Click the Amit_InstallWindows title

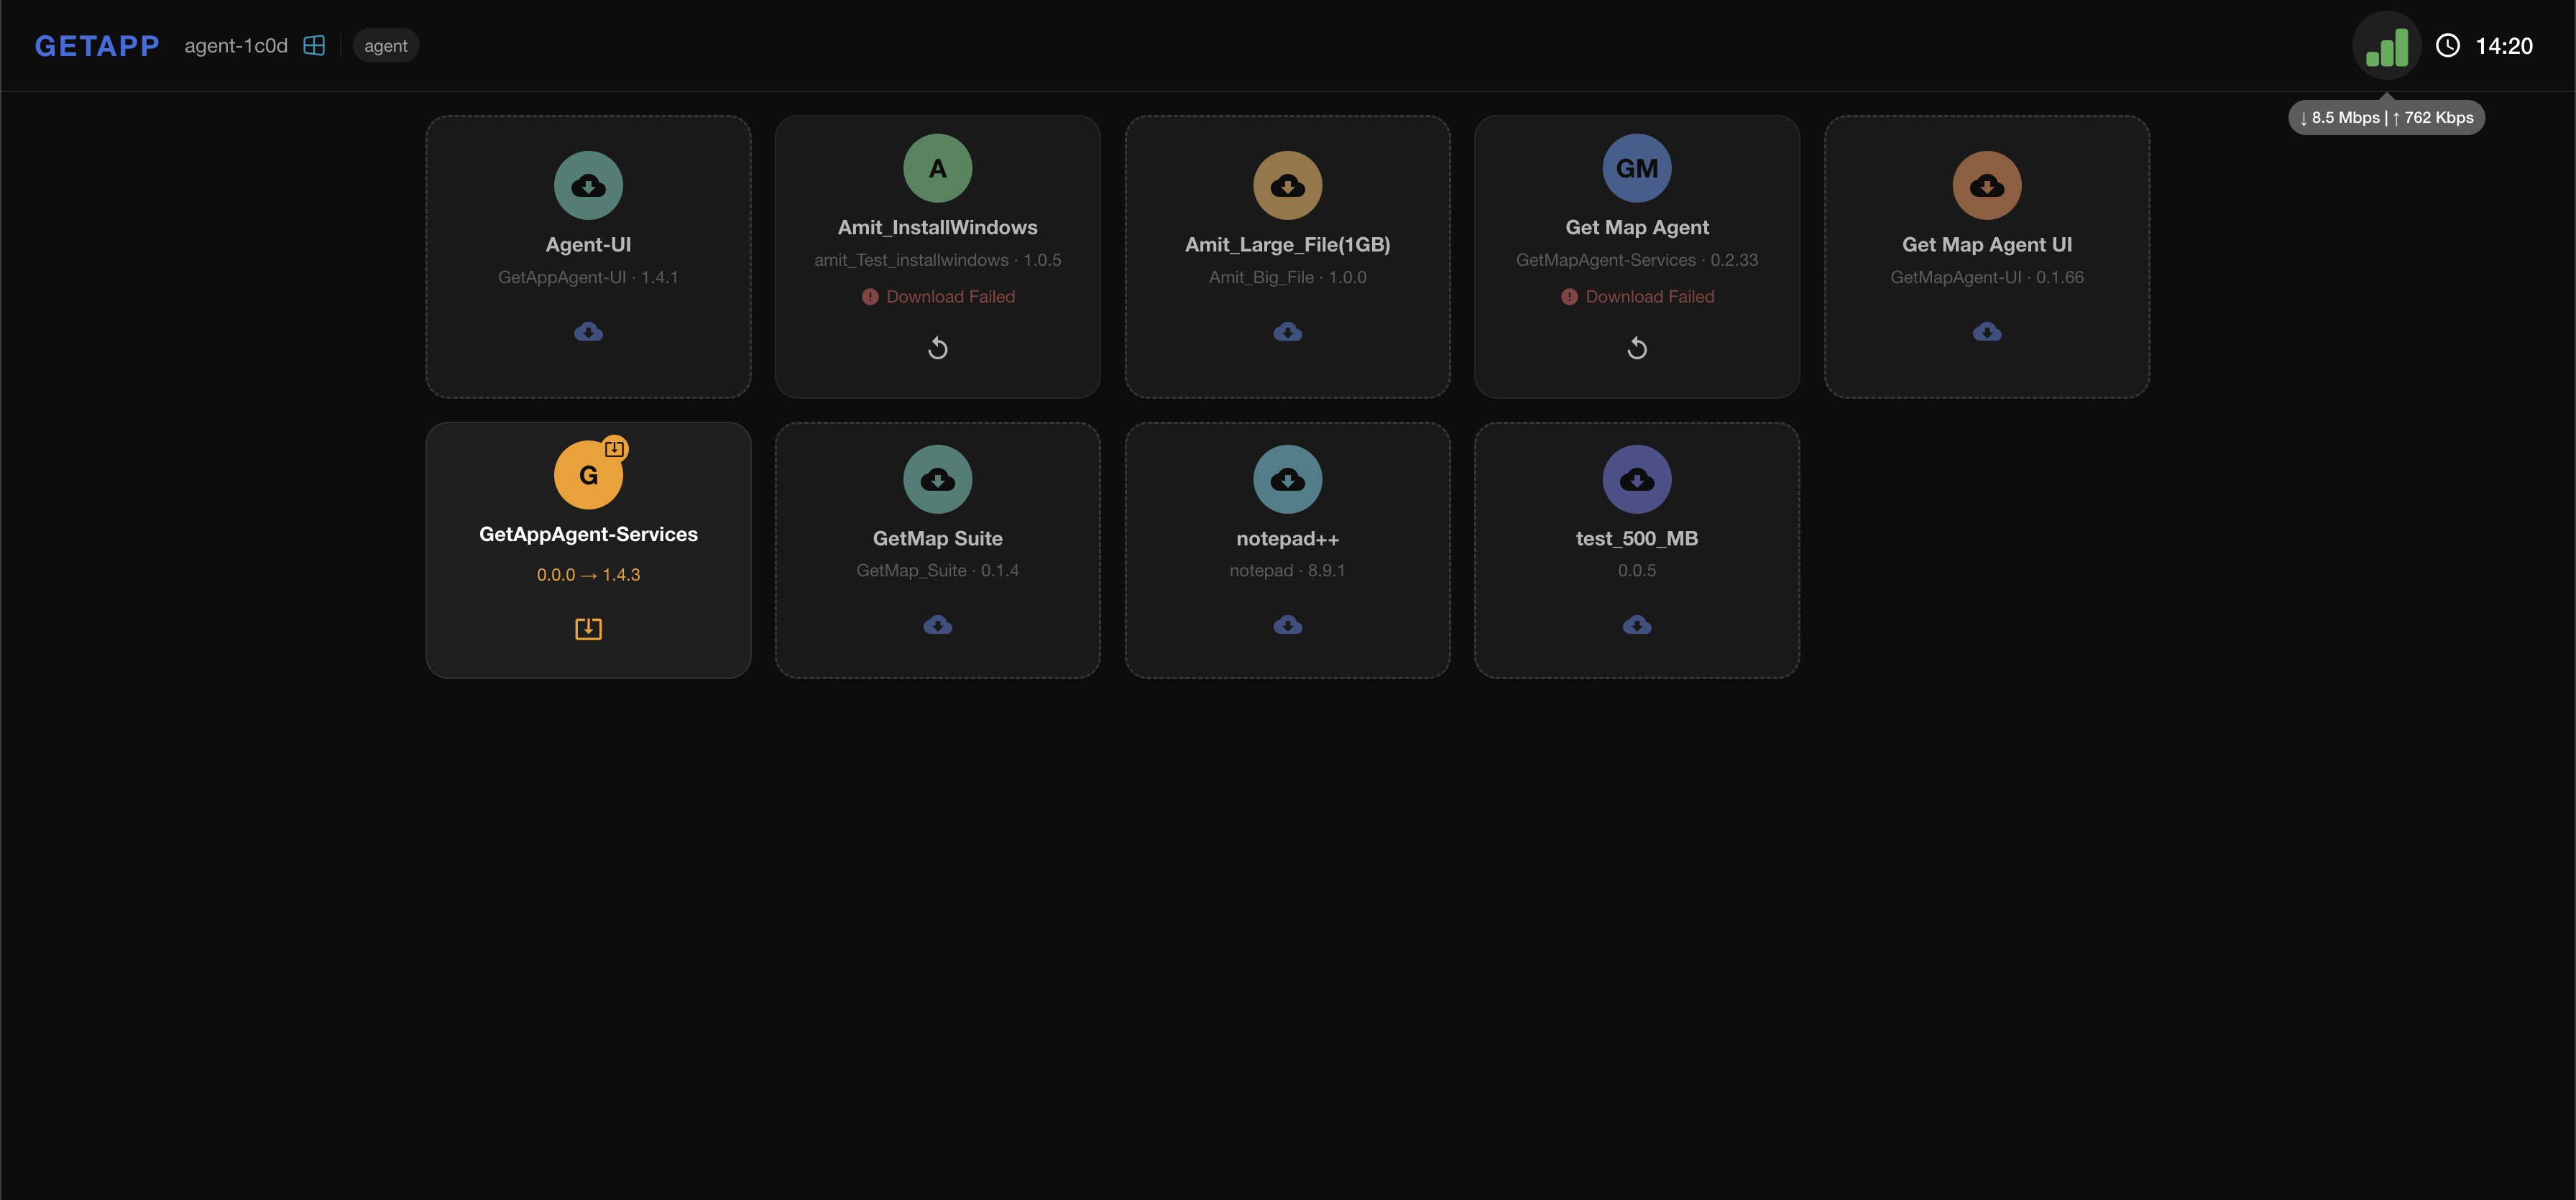pyautogui.click(x=937, y=228)
